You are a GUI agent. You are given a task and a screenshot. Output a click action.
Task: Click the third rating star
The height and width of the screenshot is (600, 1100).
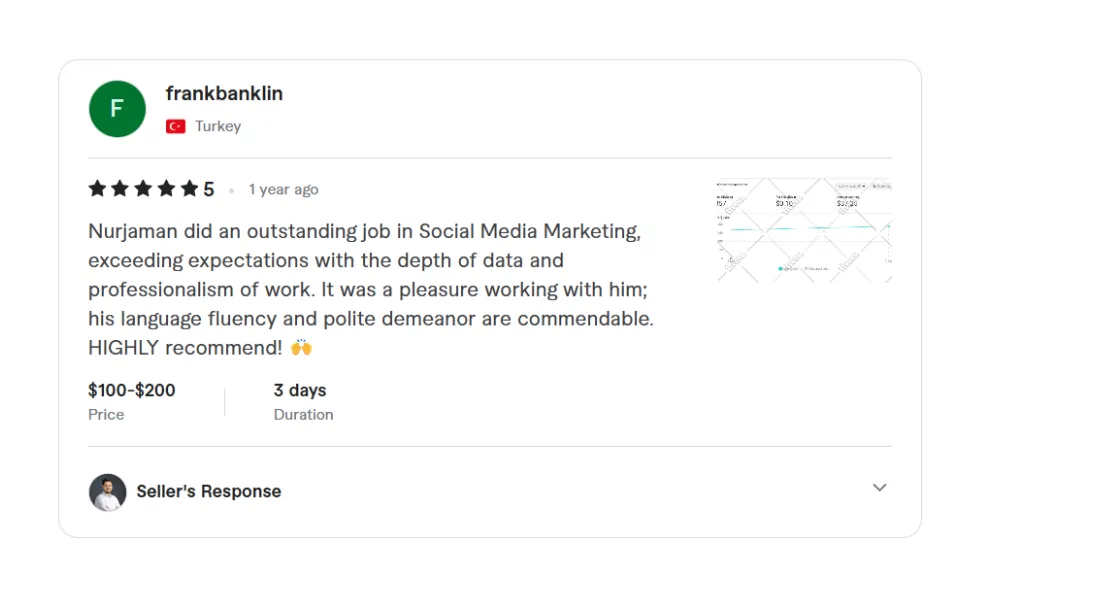(x=143, y=189)
